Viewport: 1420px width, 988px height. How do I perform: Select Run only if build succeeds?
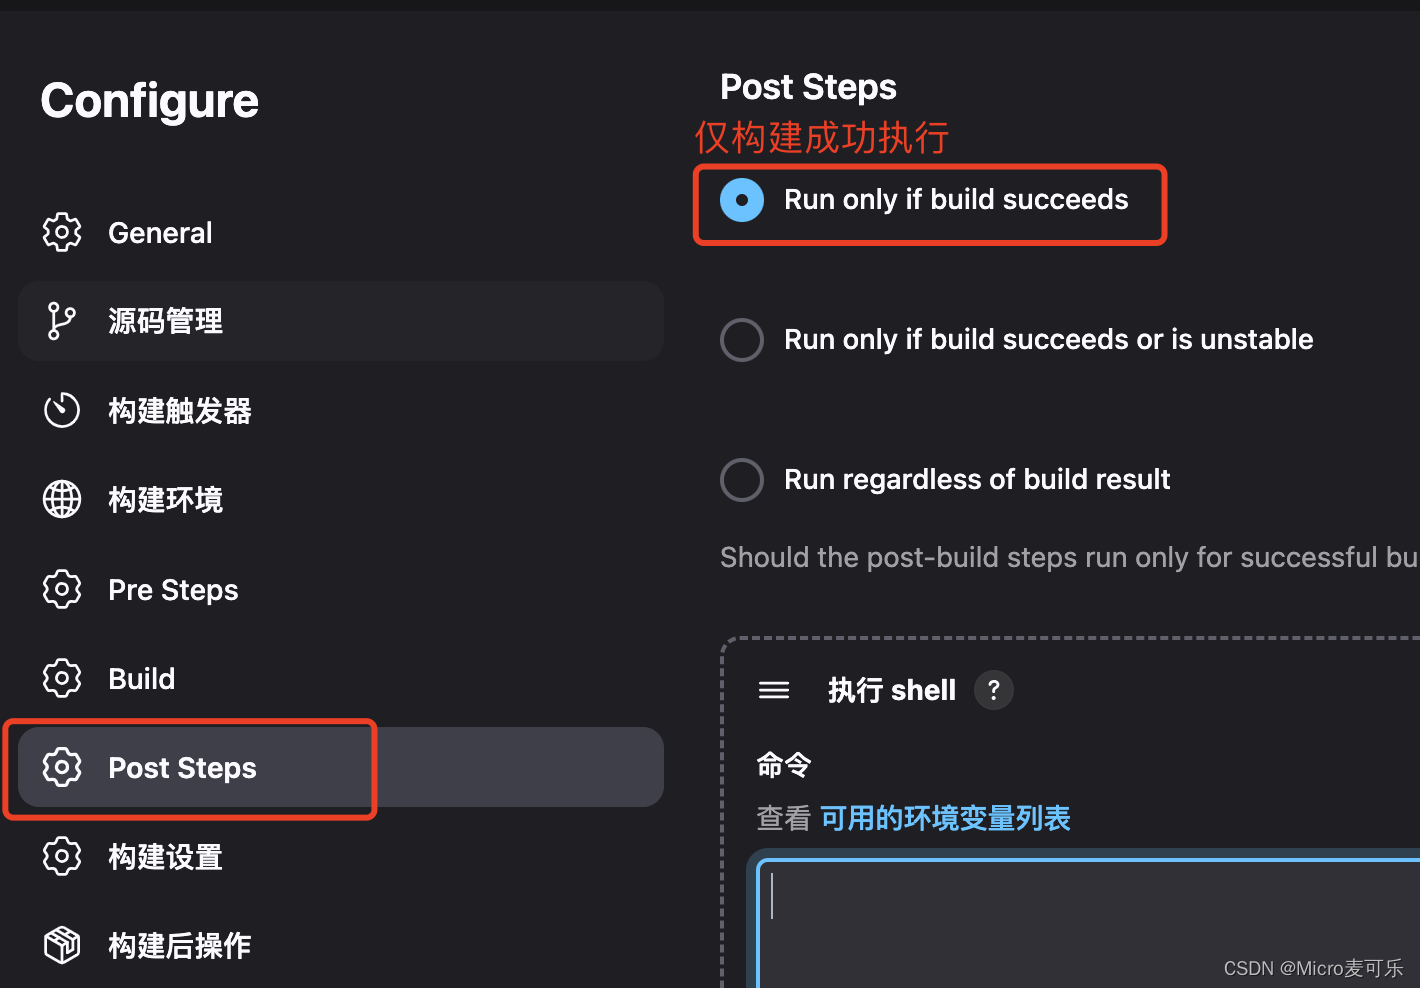click(x=742, y=200)
